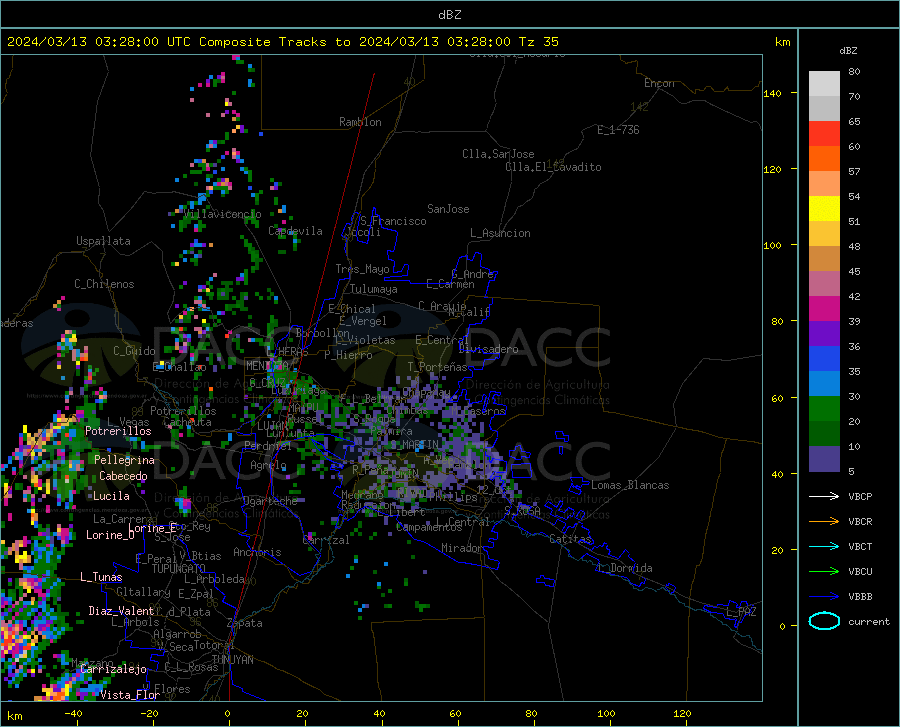
Task: Click the 'Carrizalejo' map label
Action: click(113, 669)
